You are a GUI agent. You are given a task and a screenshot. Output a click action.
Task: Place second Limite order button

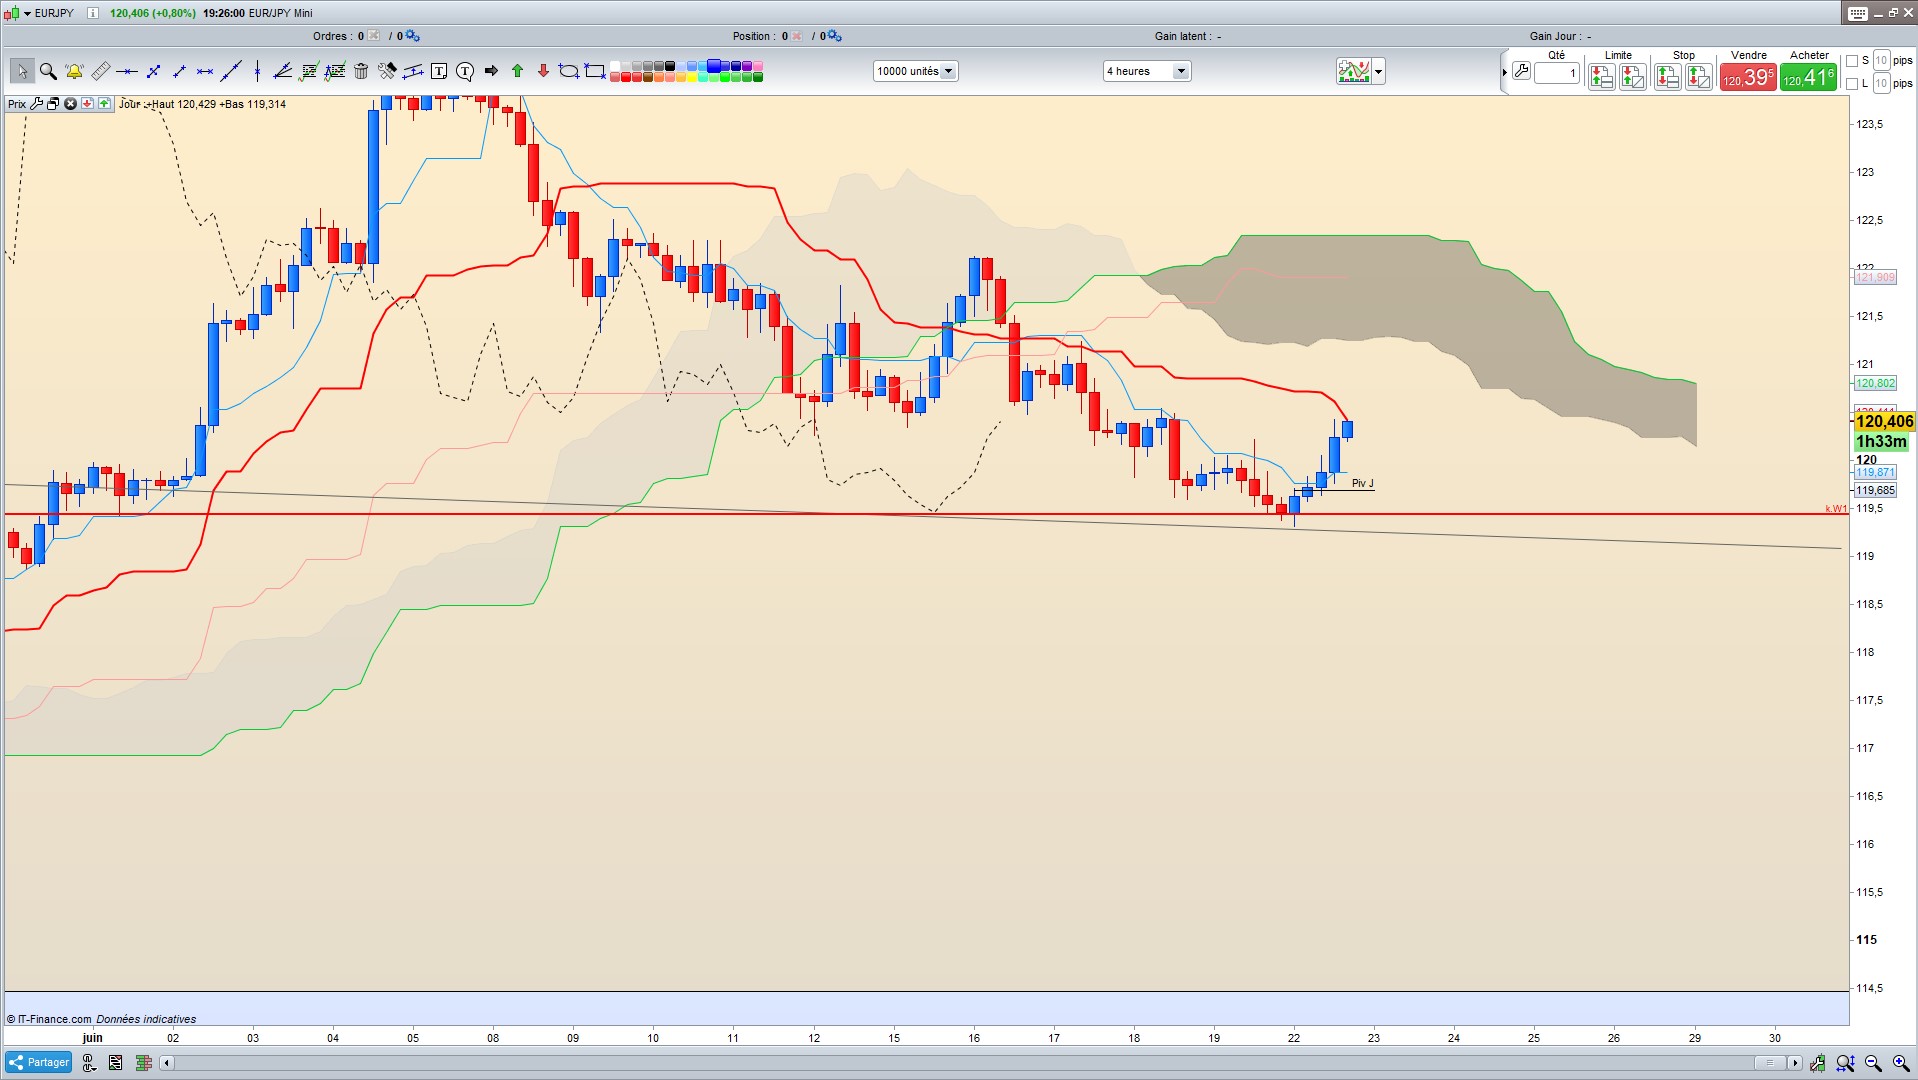pos(1633,77)
